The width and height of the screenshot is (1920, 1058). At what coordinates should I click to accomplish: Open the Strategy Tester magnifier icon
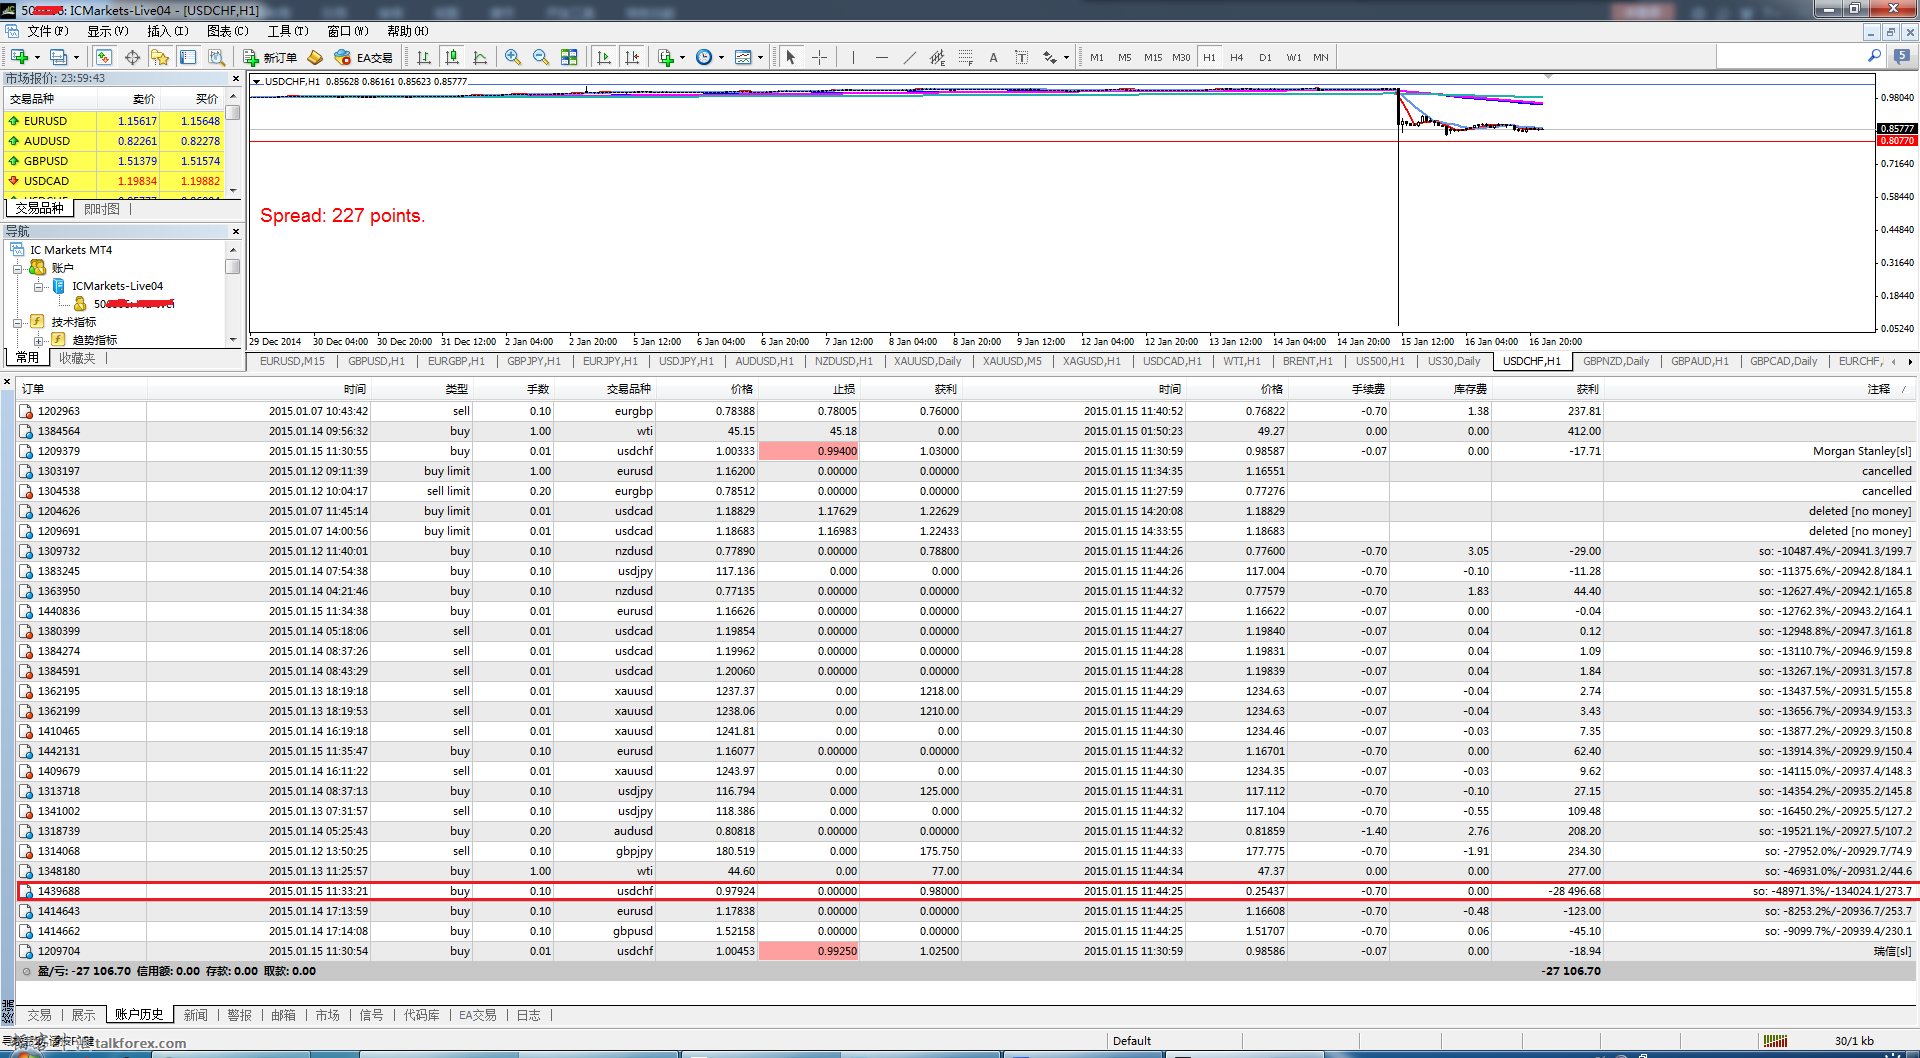point(216,57)
